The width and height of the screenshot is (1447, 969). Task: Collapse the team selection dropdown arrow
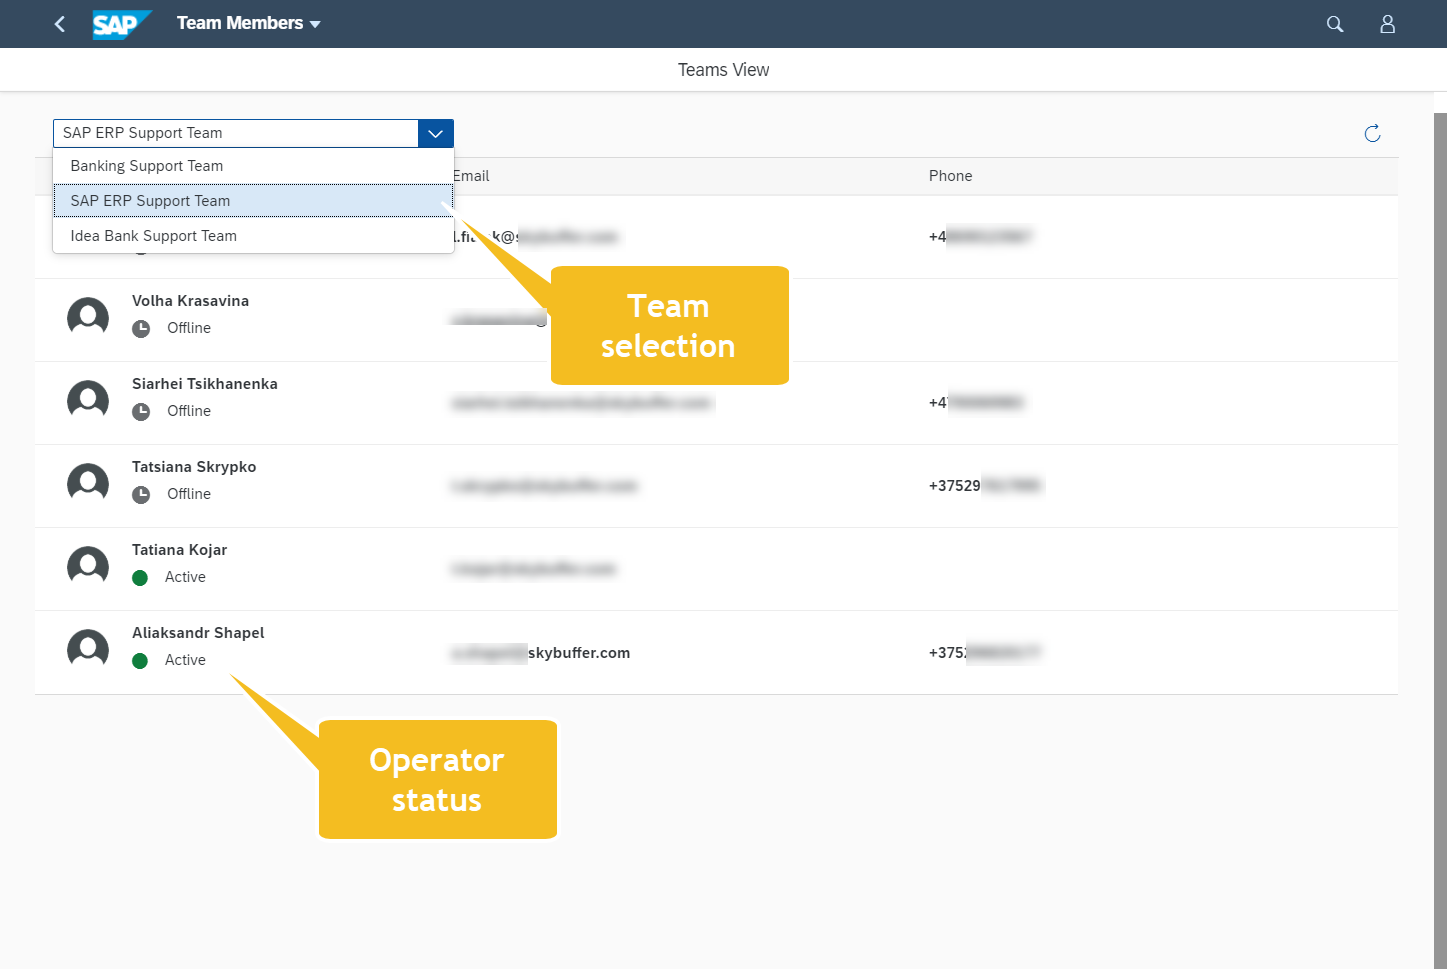[x=435, y=133]
